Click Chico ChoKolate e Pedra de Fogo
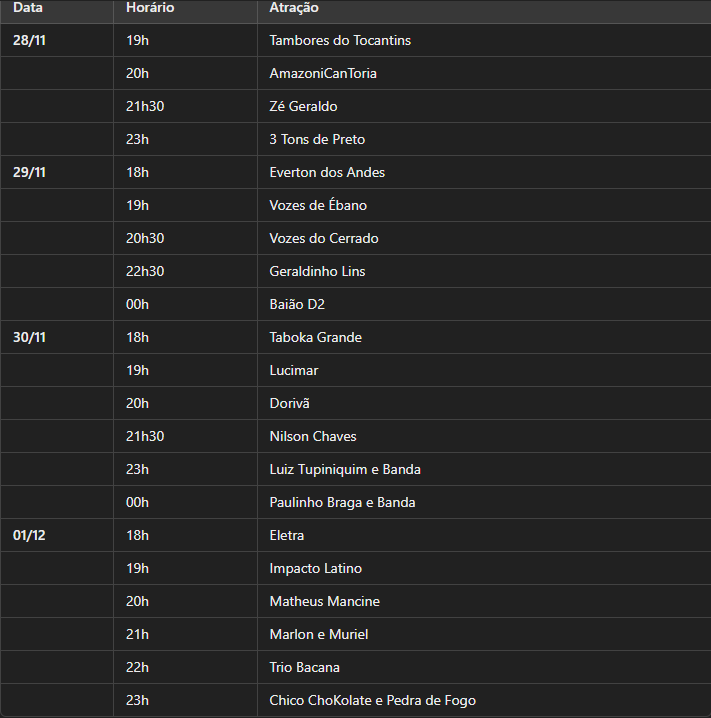 [373, 700]
